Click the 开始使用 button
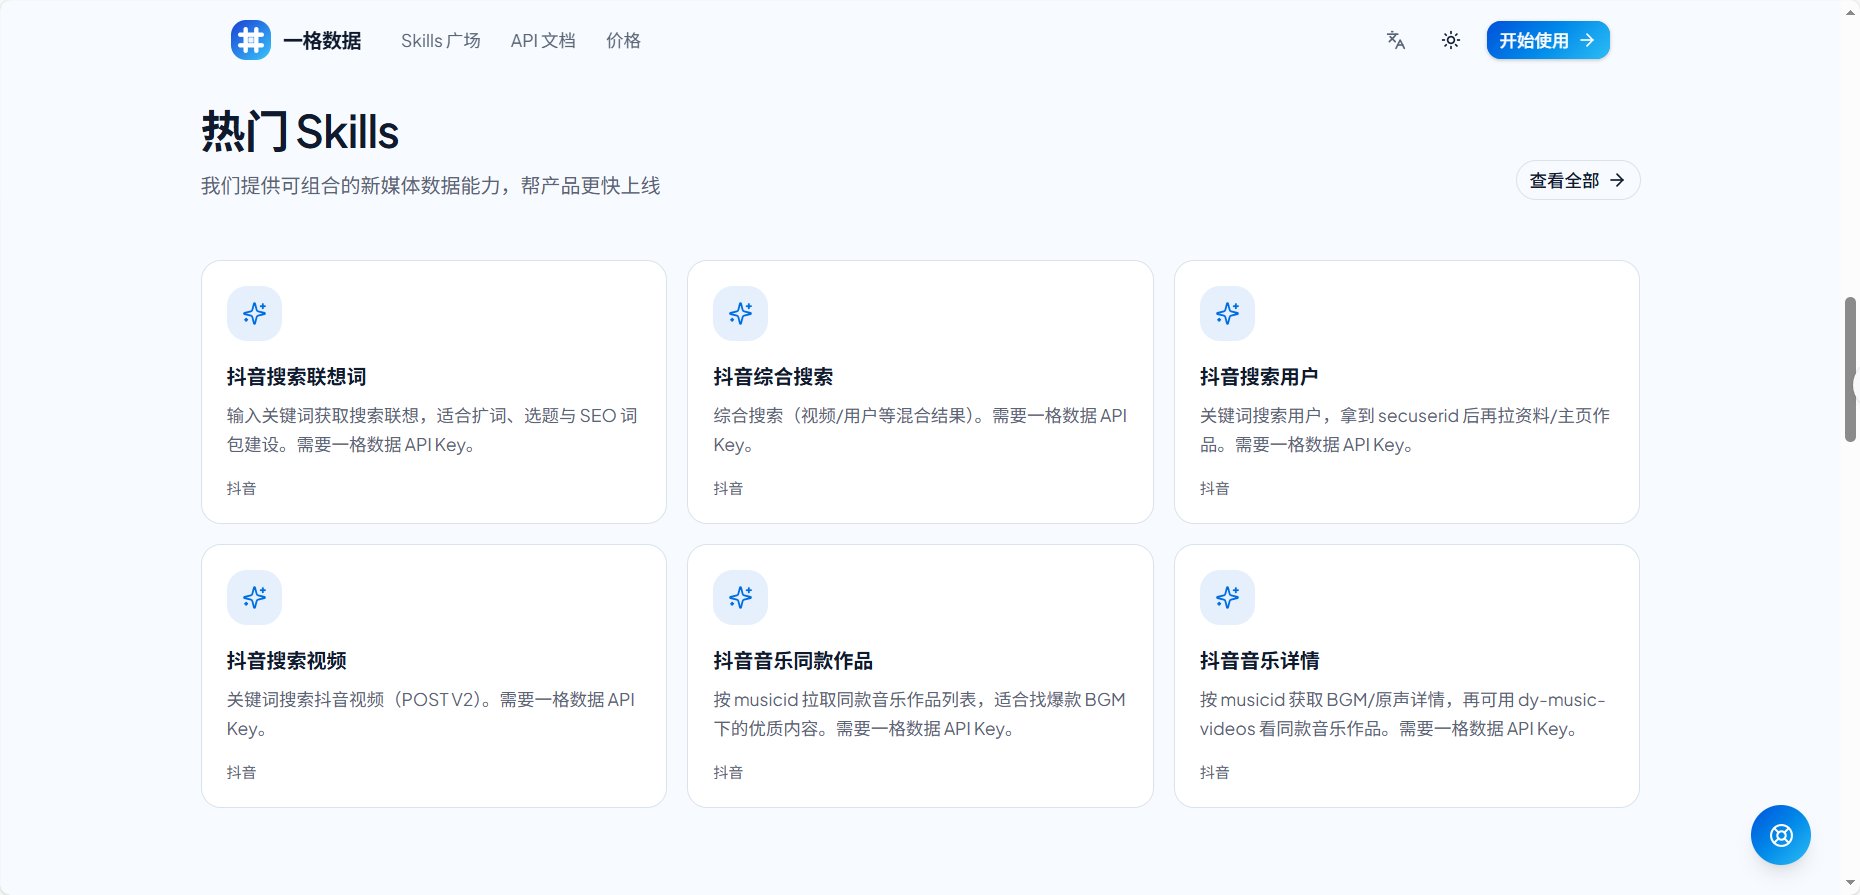The height and width of the screenshot is (895, 1860). point(1548,40)
